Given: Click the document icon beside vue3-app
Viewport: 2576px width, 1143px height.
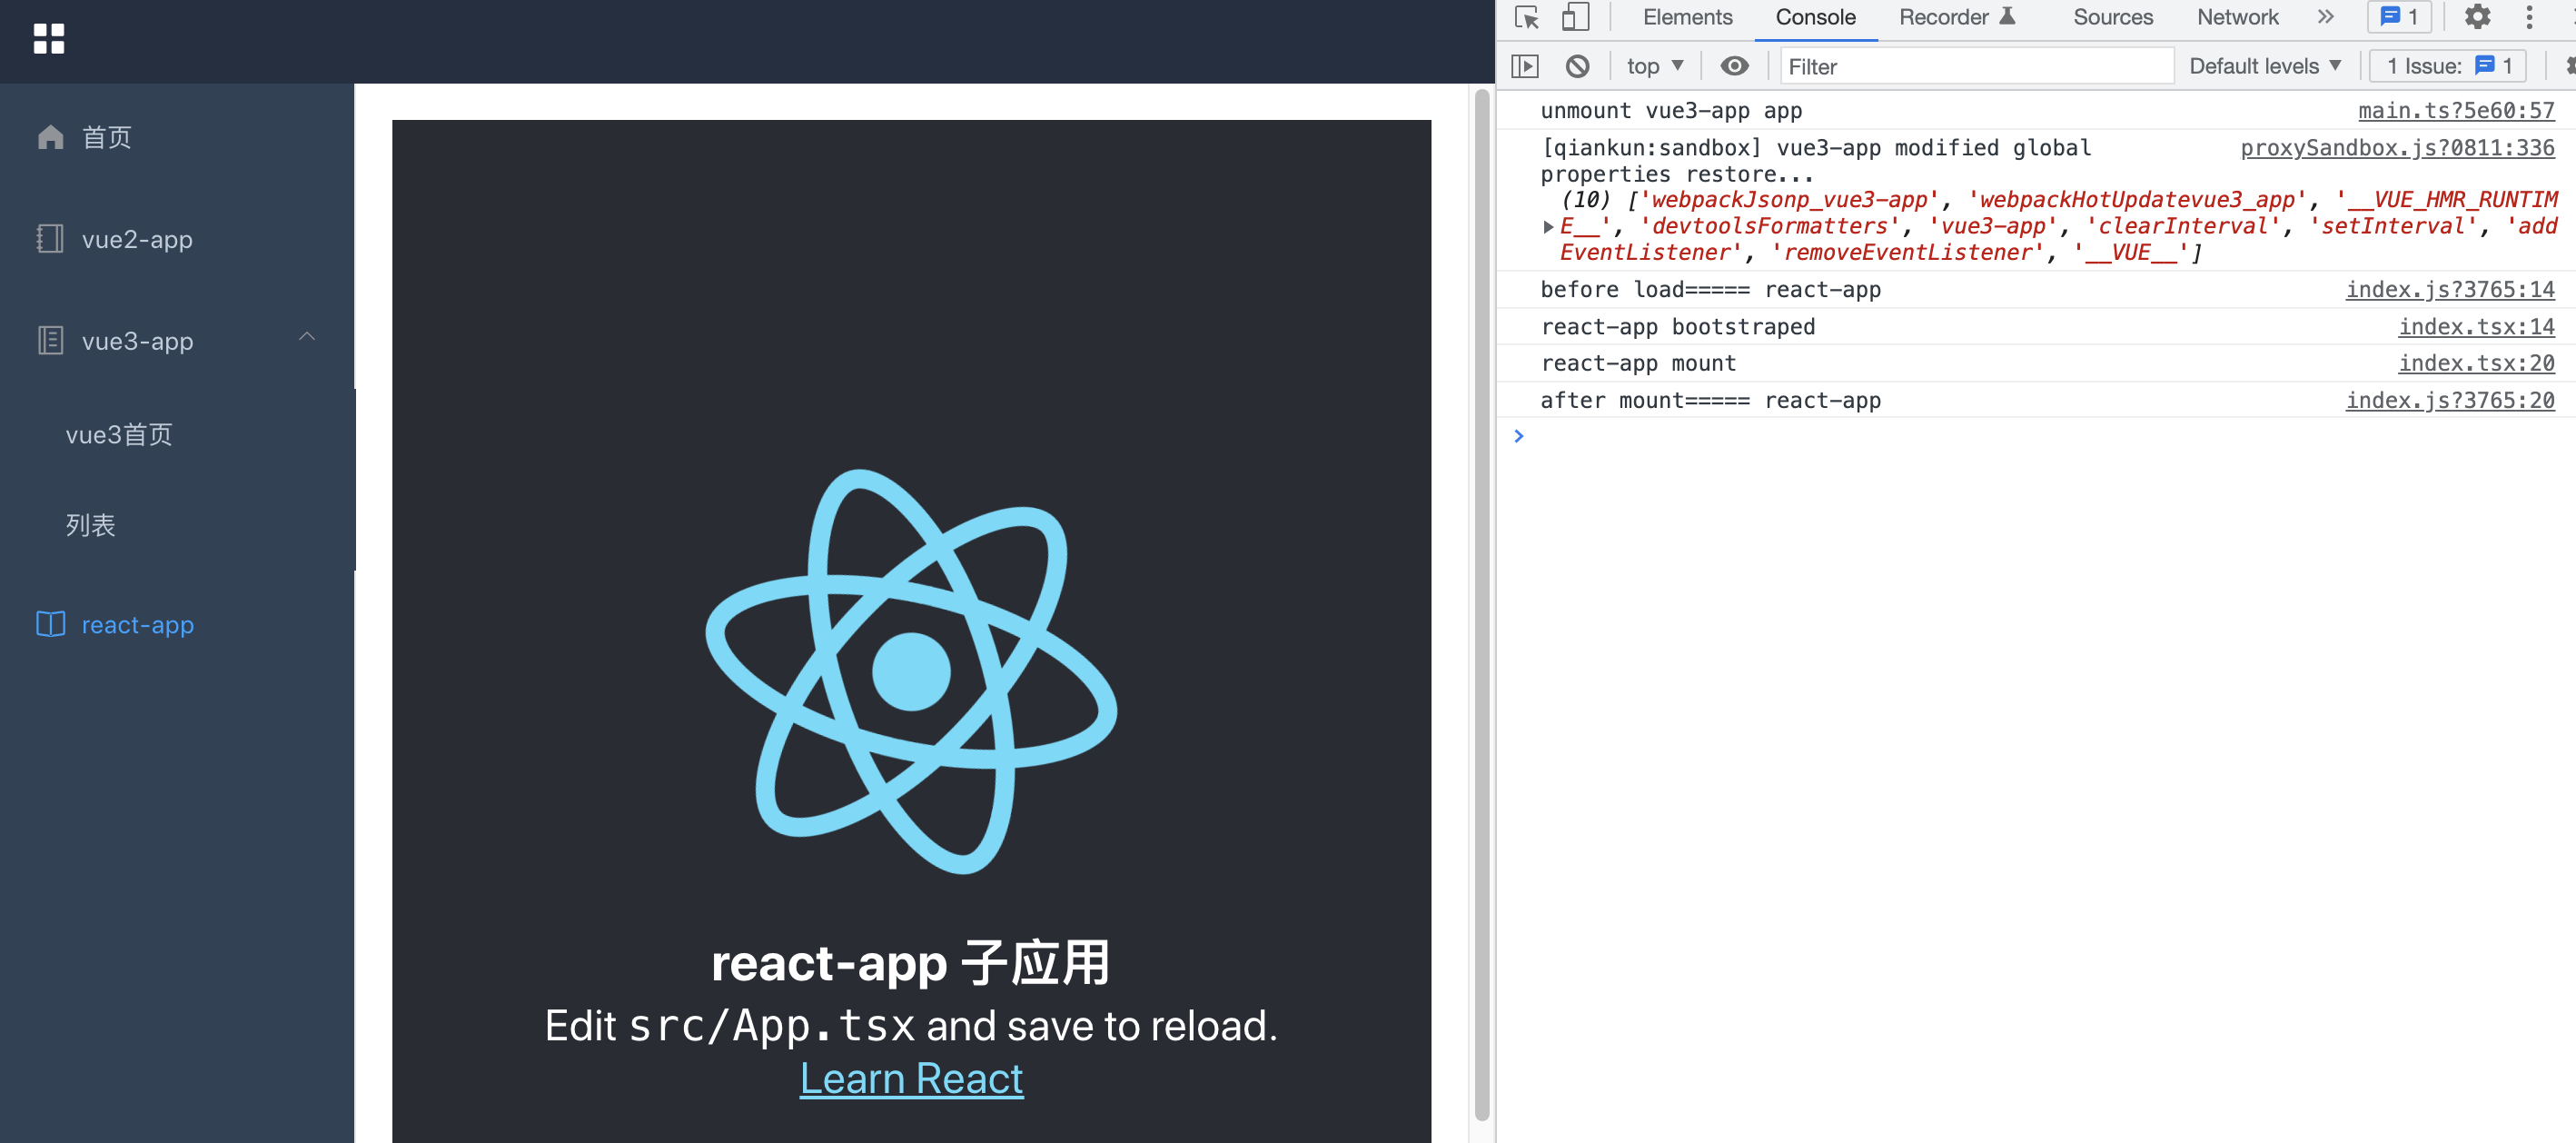Looking at the screenshot, I should coord(50,341).
